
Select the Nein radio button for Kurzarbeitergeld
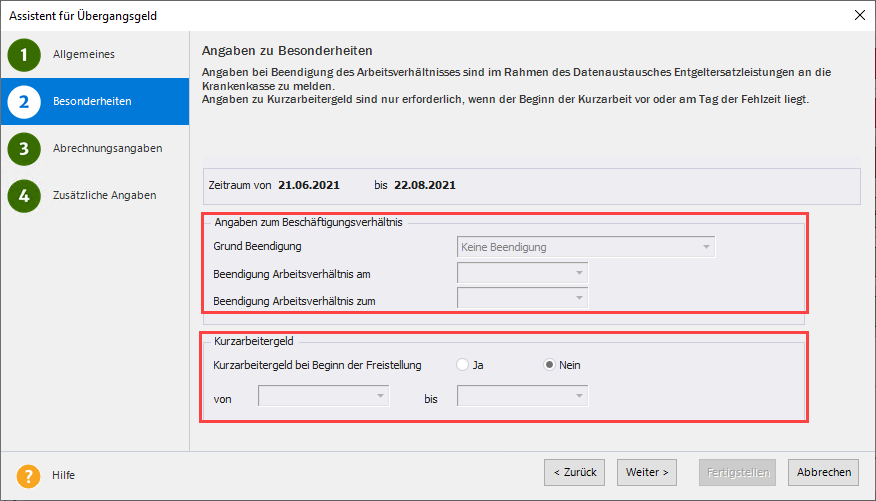pos(549,365)
